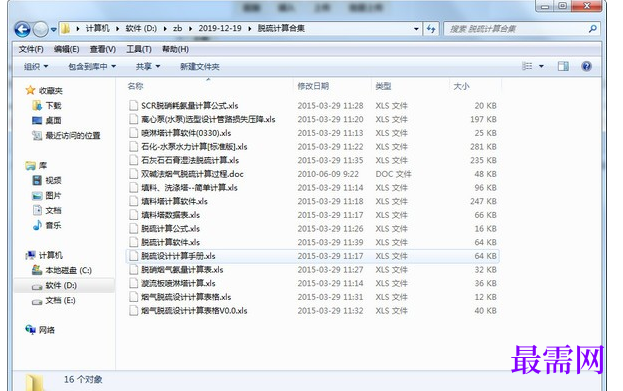Open the 查看(V) menu
This screenshot has height=391, width=623.
click(103, 49)
